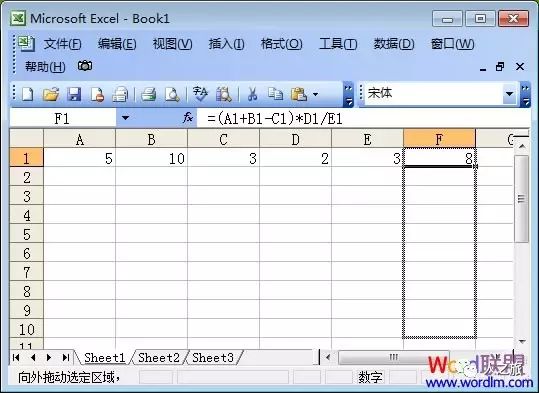Open the 插入(I) menu
The image size is (539, 393).
point(227,44)
